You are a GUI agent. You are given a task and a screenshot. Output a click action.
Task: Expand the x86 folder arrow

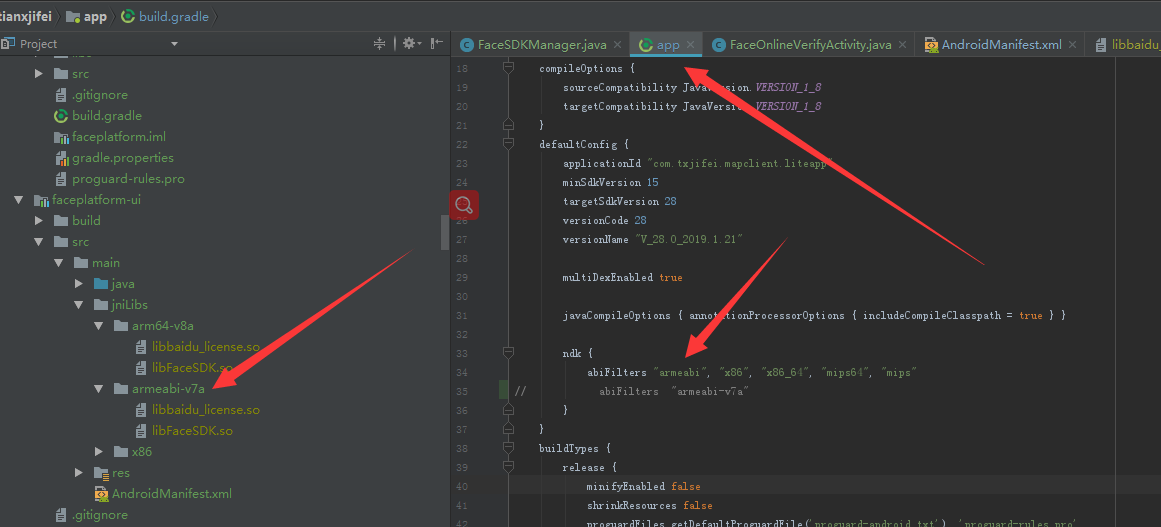click(98, 452)
